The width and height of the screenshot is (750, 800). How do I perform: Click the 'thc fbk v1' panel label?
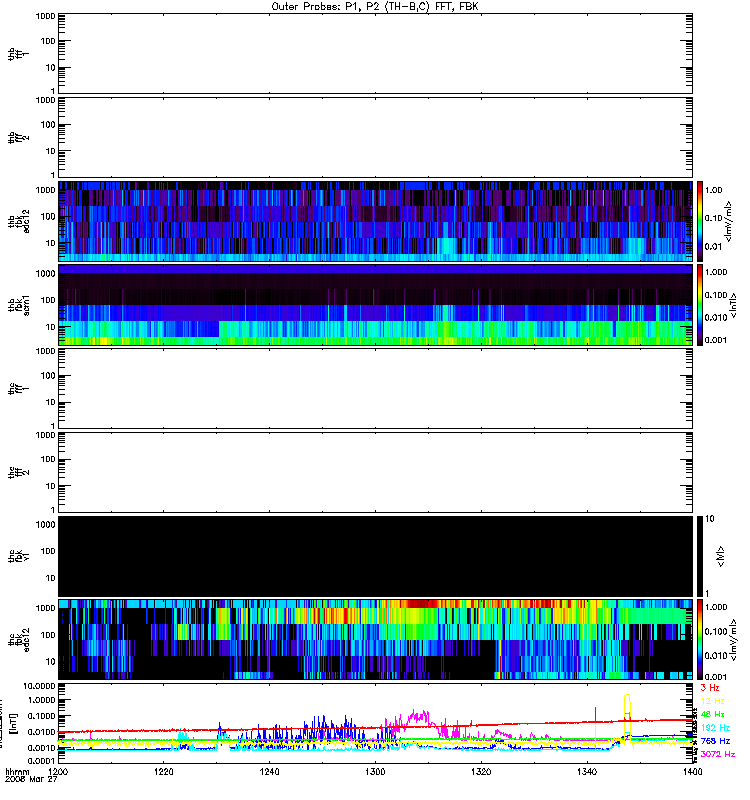point(18,556)
